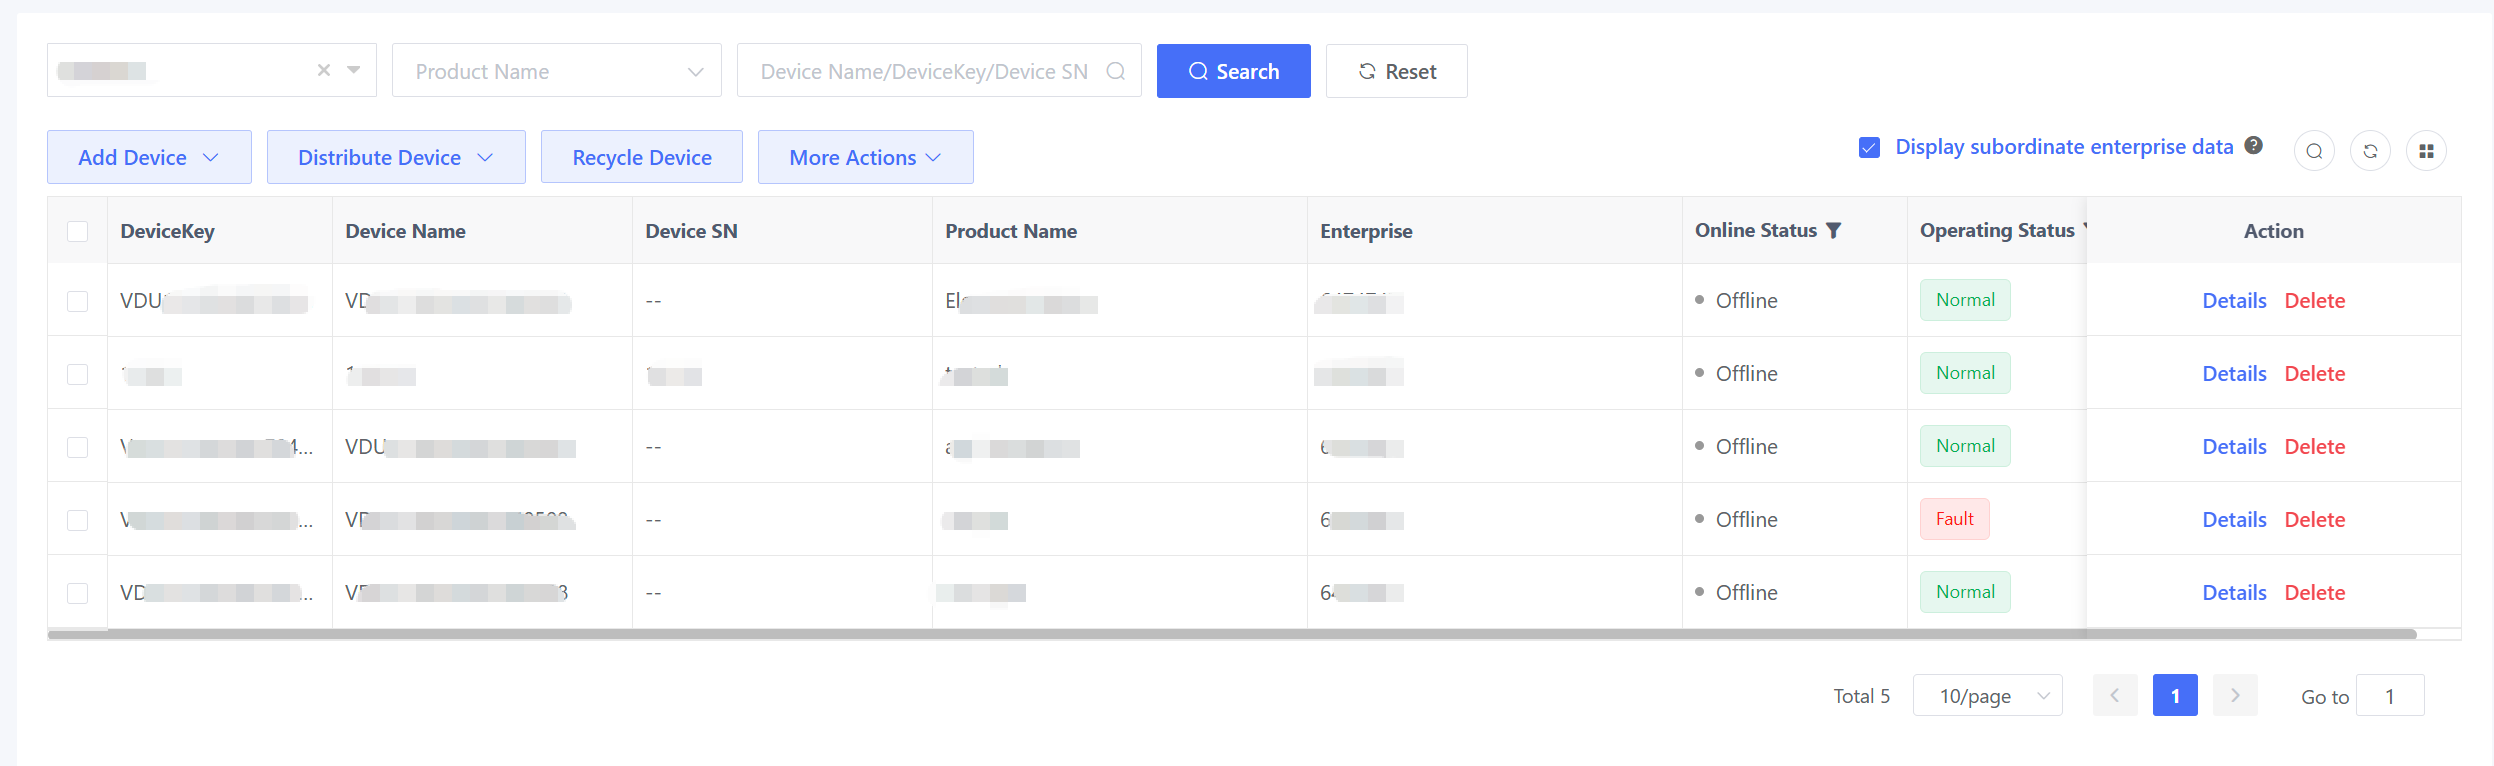Toggle Display subordinate enterprise data checkbox
2494x766 pixels.
coord(1869,147)
